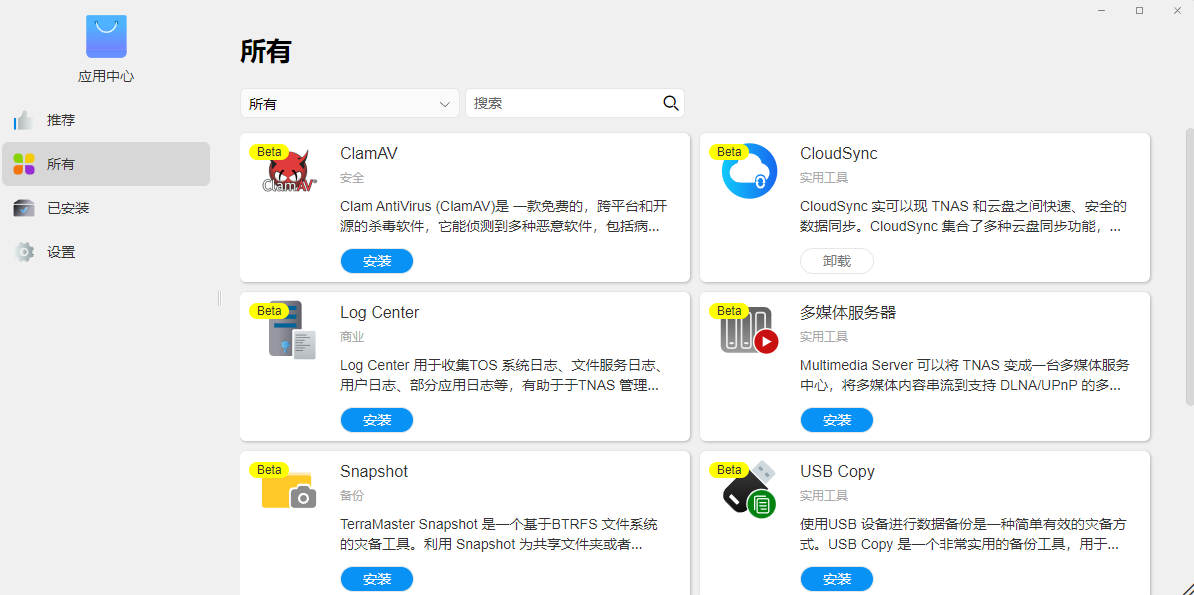Open the 推荐 section thumbs-up icon
1194x595 pixels.
click(24, 120)
